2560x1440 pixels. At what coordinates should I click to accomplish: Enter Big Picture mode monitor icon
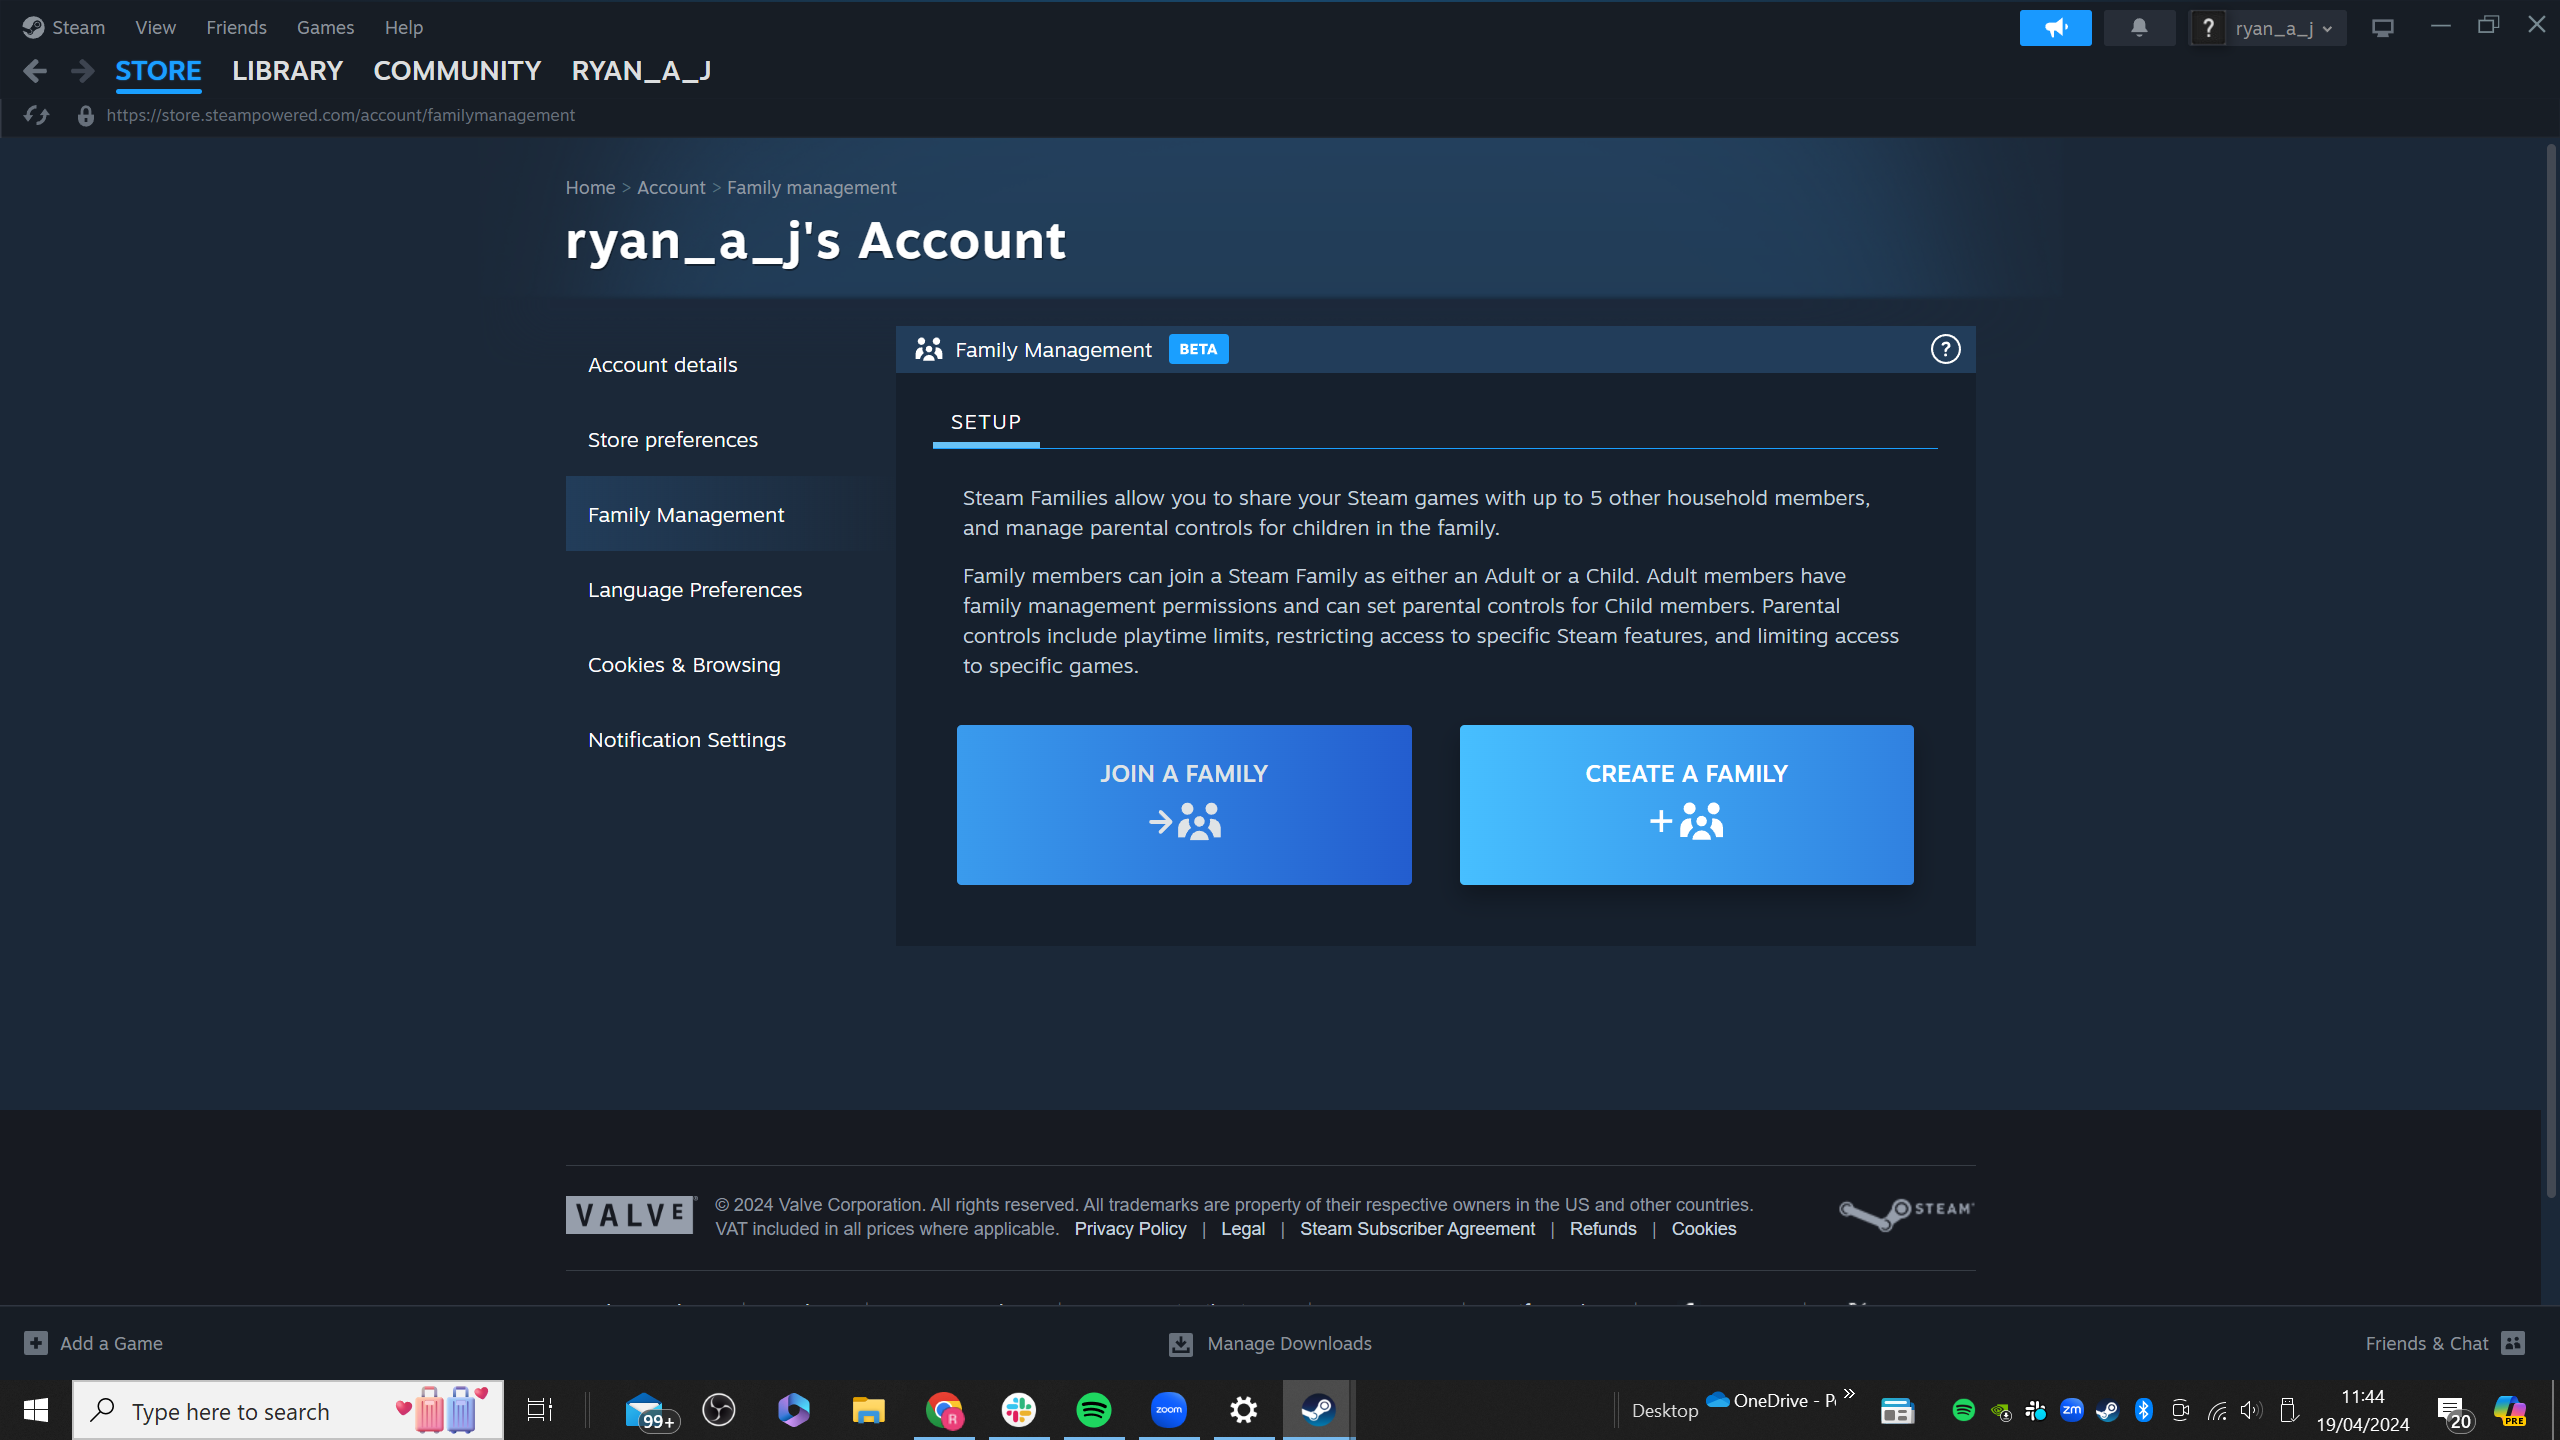2383,28
